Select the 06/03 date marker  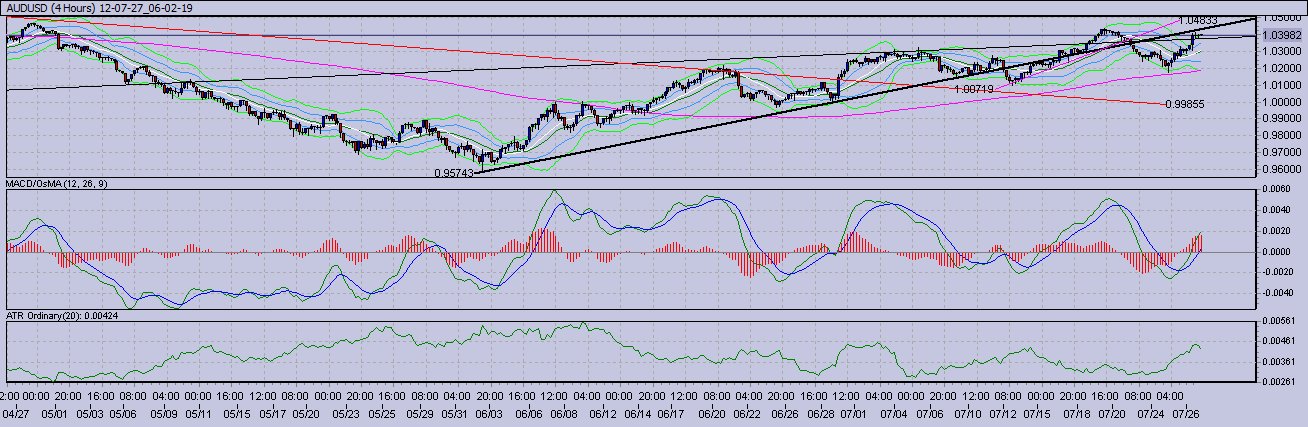(489, 412)
